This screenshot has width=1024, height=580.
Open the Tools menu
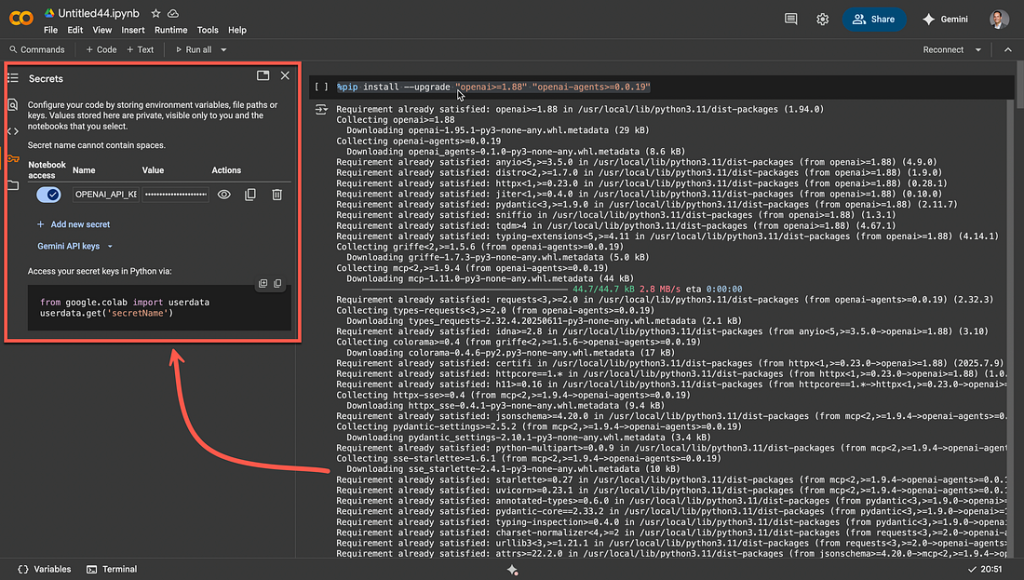[x=207, y=30]
